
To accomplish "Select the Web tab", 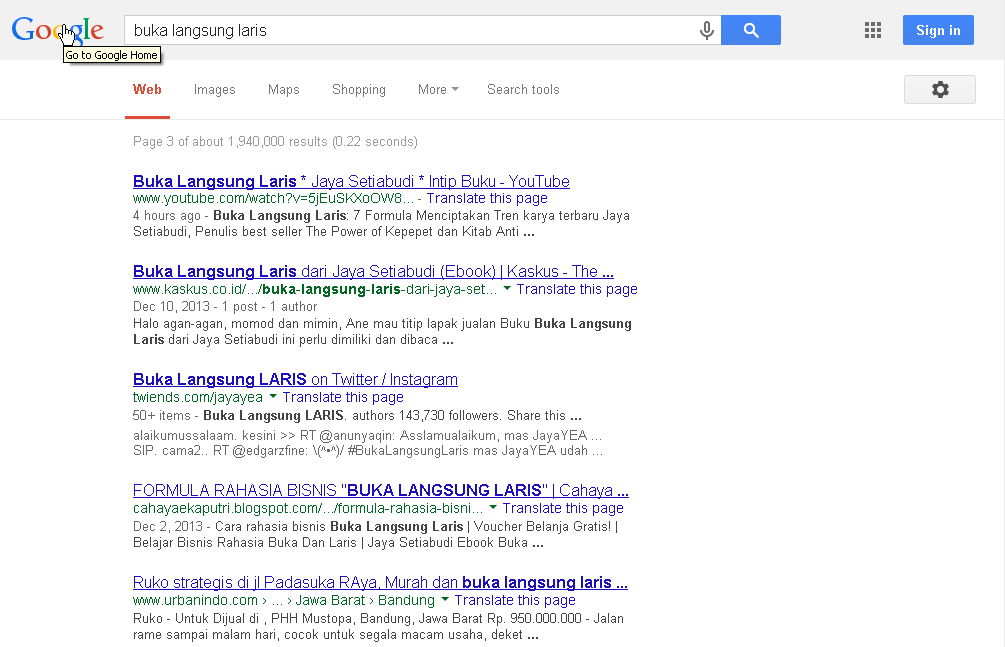I will [x=147, y=90].
